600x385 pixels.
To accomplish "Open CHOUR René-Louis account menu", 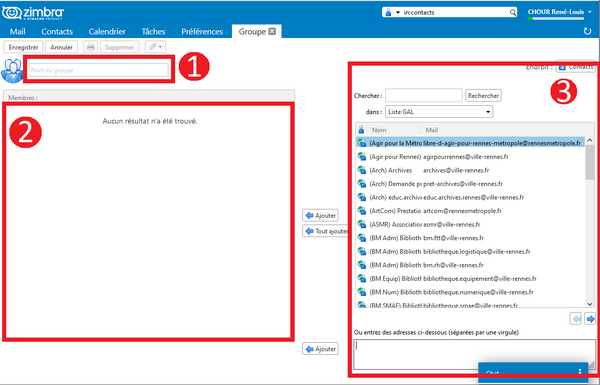I will point(559,12).
